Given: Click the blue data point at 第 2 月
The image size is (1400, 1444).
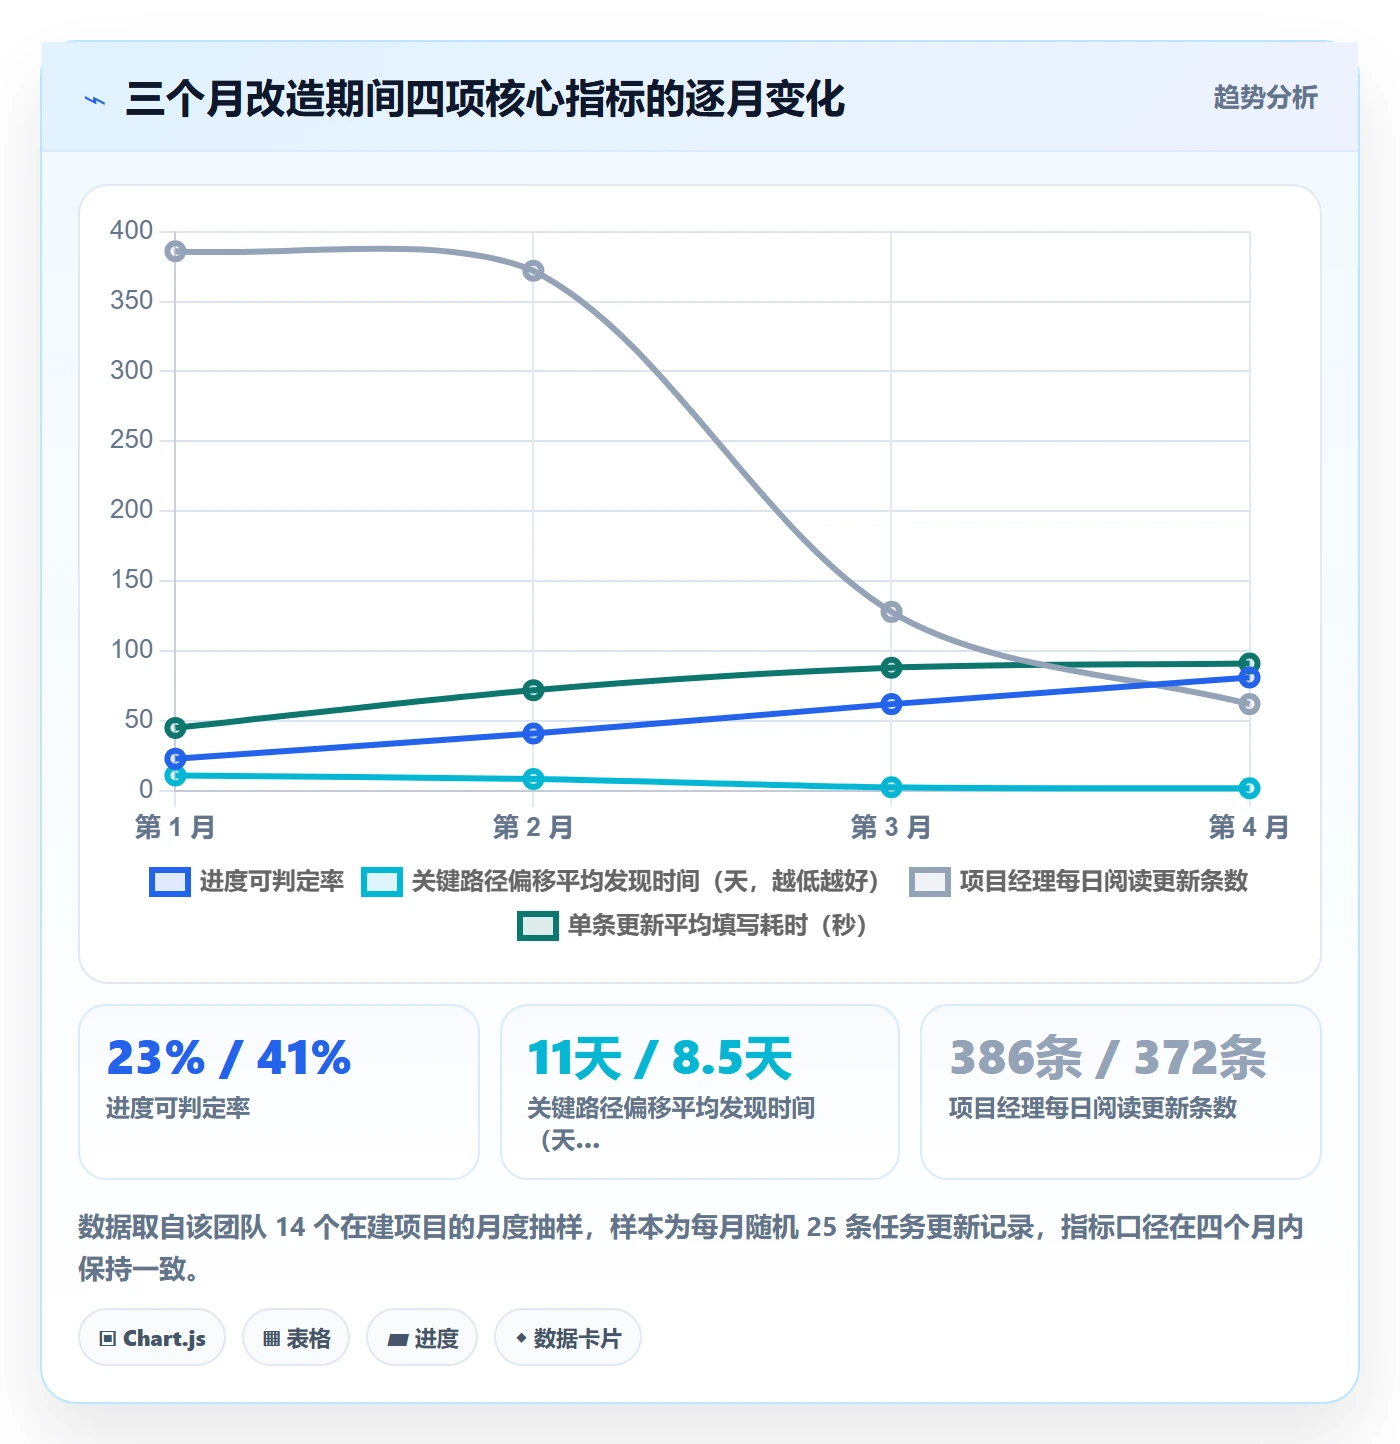Looking at the screenshot, I should (533, 733).
